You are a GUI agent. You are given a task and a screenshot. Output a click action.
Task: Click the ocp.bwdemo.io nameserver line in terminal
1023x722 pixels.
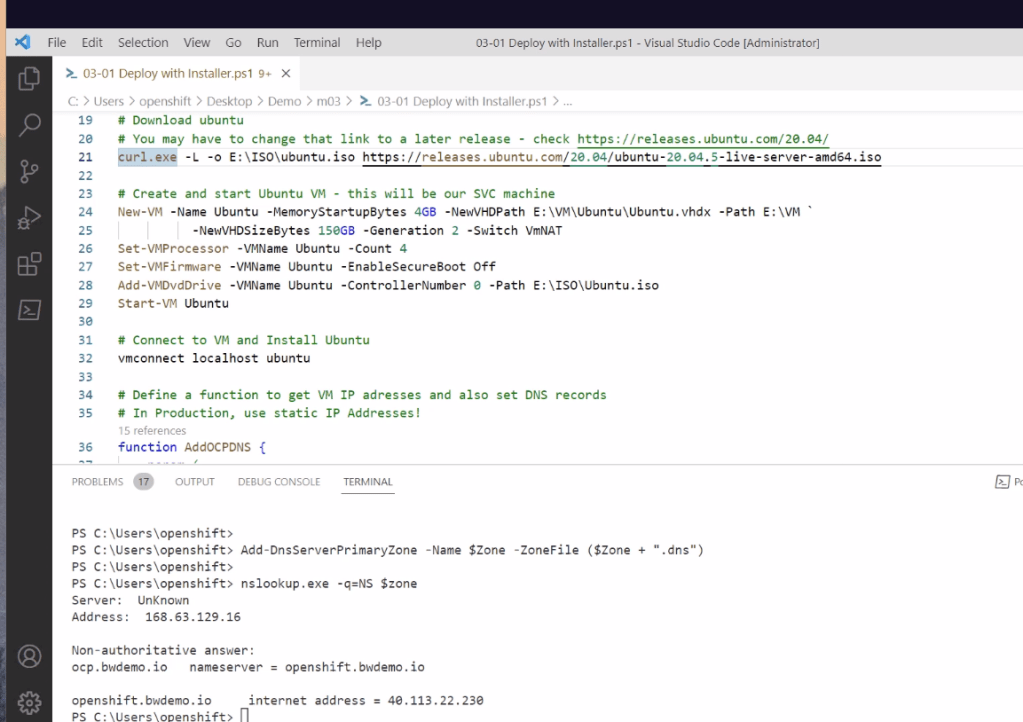tap(248, 667)
